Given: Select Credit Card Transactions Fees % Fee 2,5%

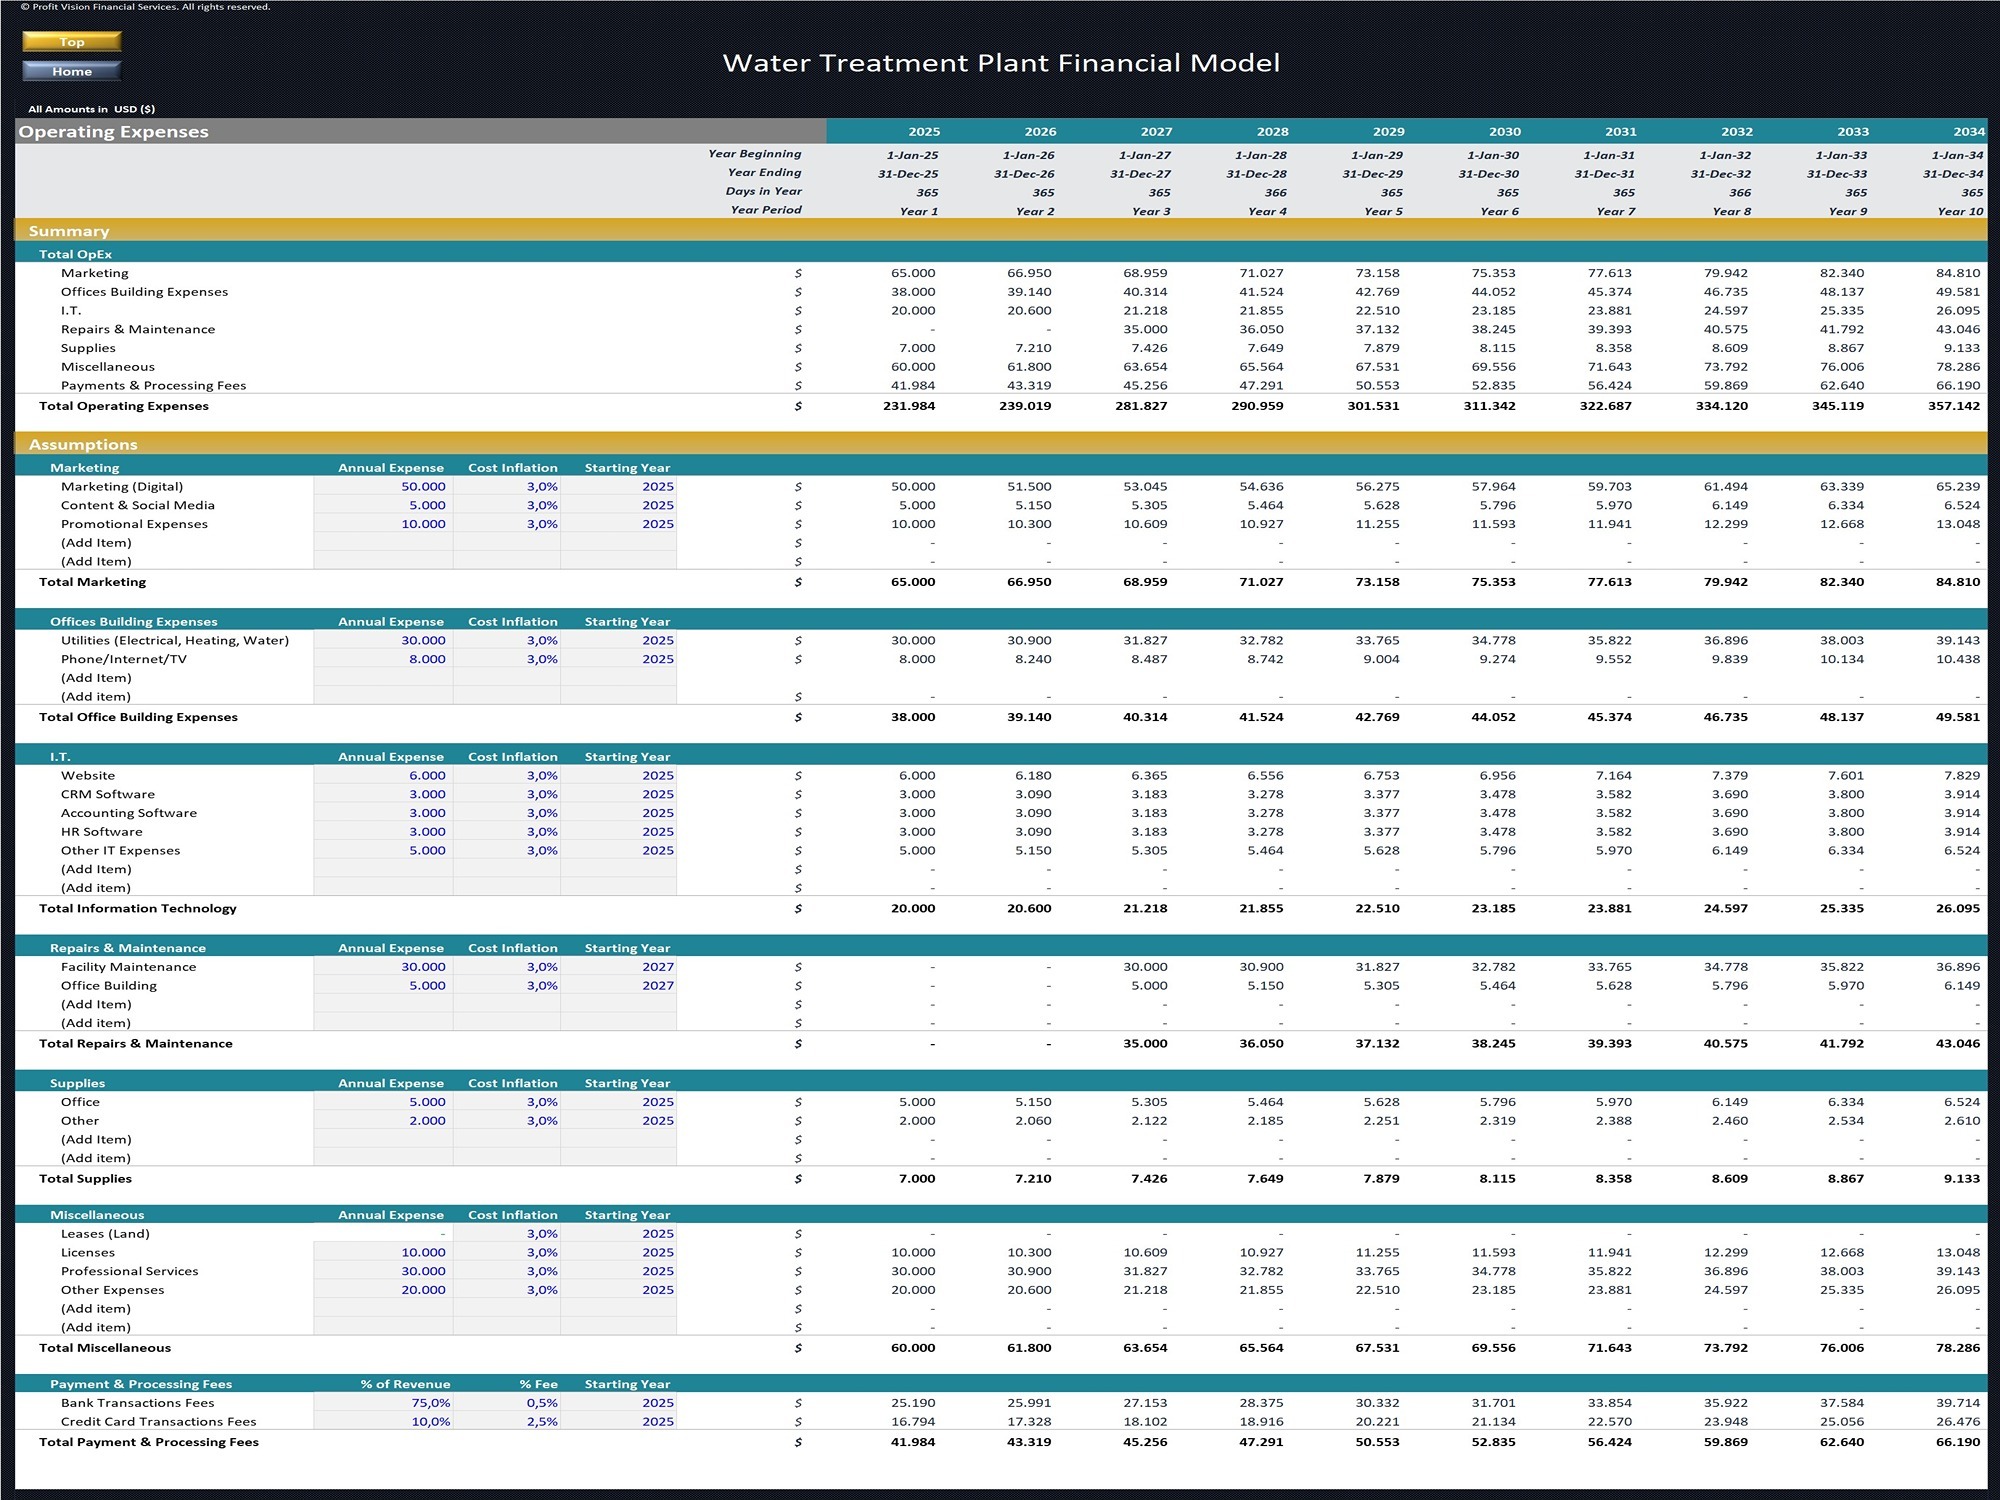Looking at the screenshot, I should (507, 1422).
